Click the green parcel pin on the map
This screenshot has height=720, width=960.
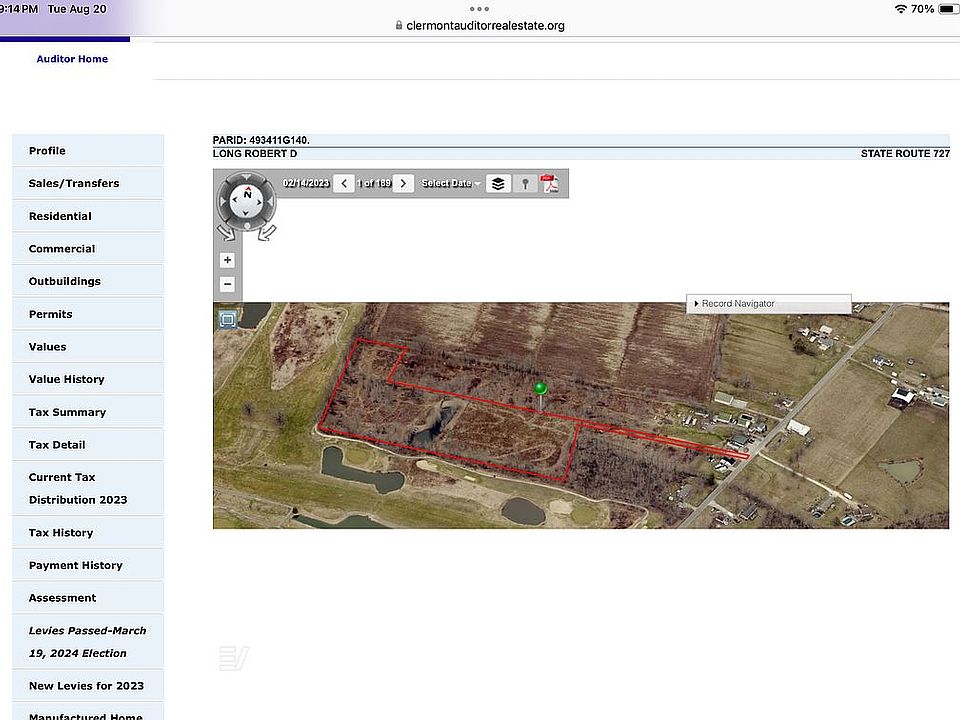pos(540,389)
